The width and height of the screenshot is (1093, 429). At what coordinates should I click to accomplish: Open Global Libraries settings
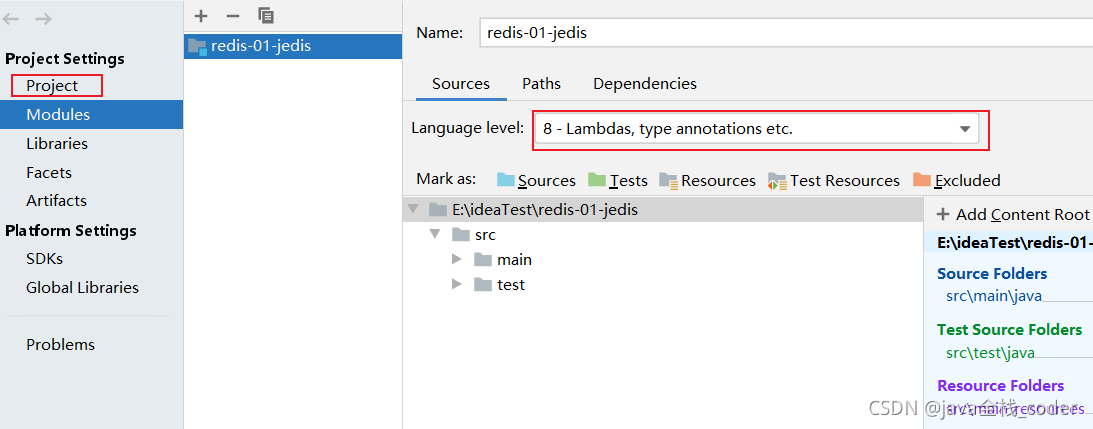tap(82, 287)
